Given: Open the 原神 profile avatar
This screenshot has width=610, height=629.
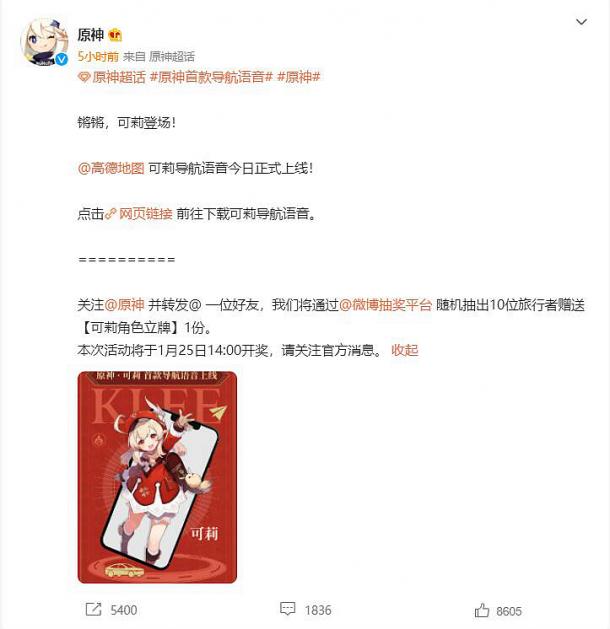Looking at the screenshot, I should [43, 43].
